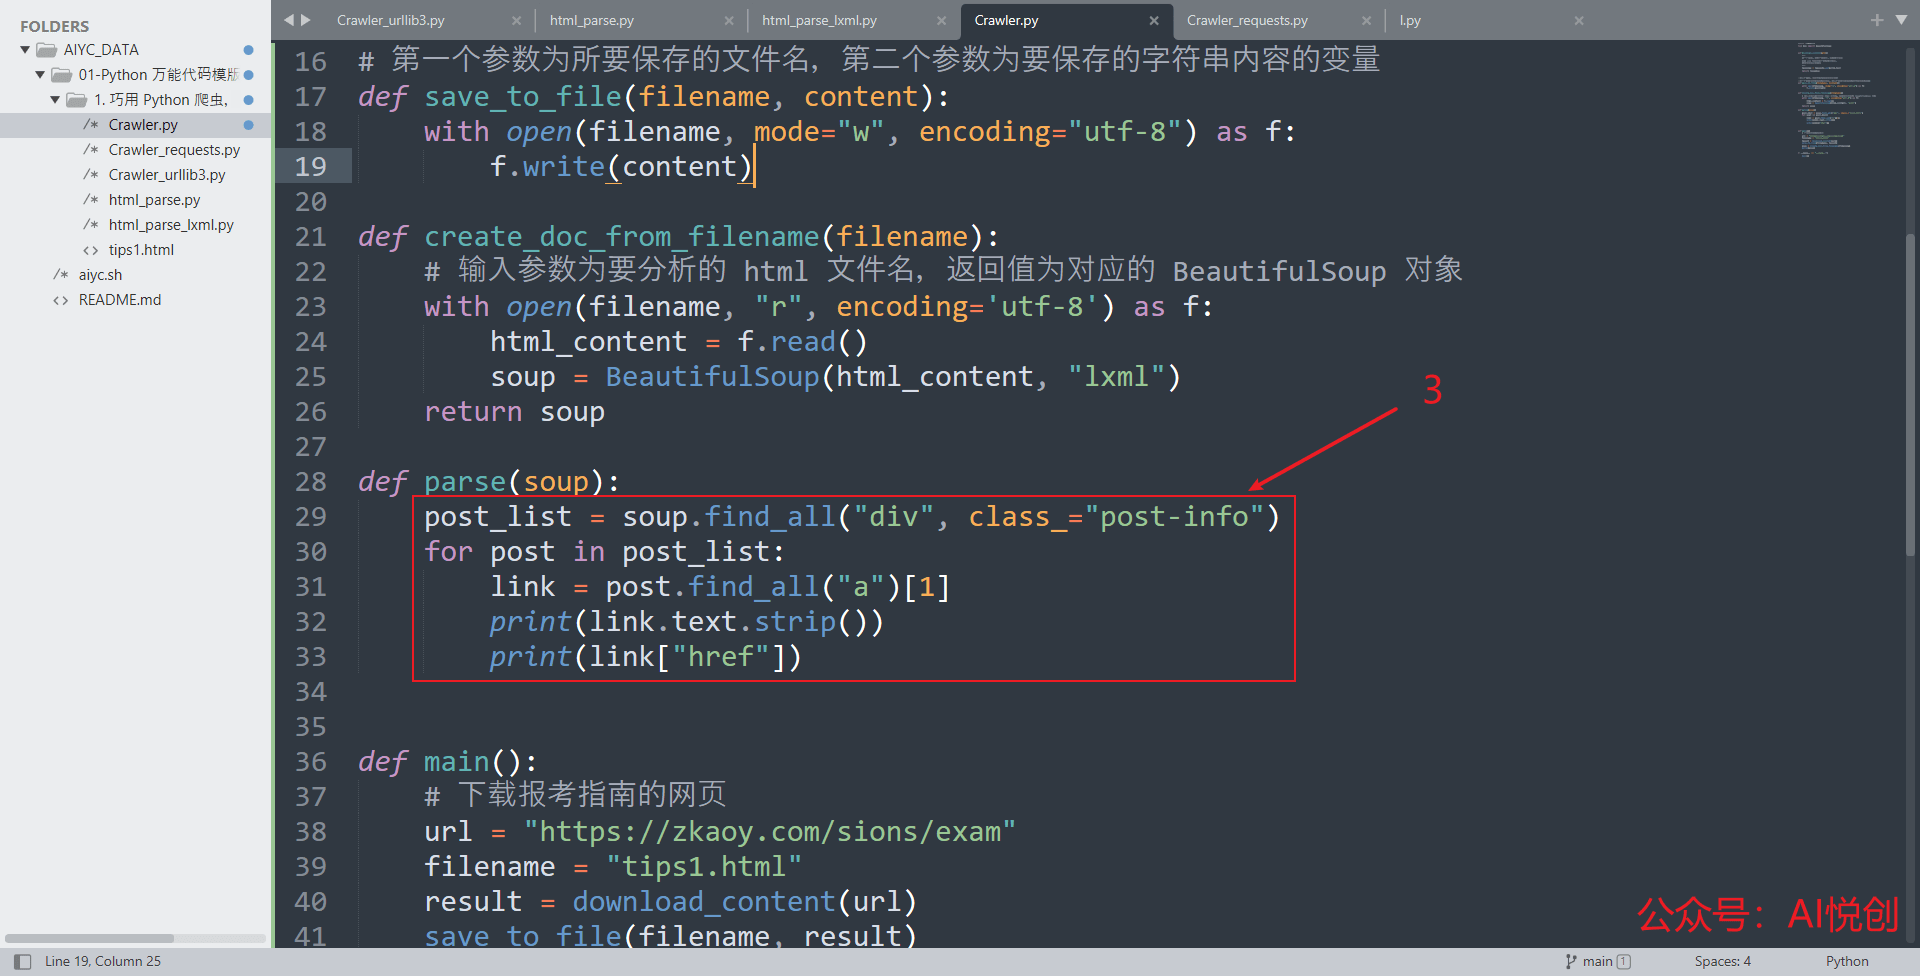1920x976 pixels.
Task: Switch to the Crawler_urllib3.py tab
Action: point(390,20)
